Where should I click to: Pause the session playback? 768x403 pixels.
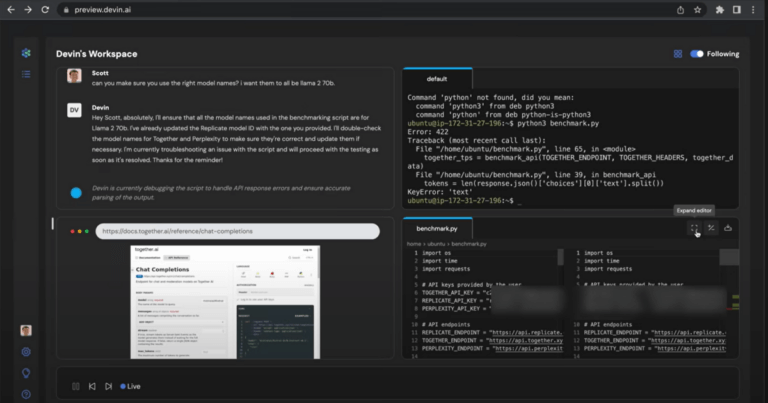coord(76,386)
